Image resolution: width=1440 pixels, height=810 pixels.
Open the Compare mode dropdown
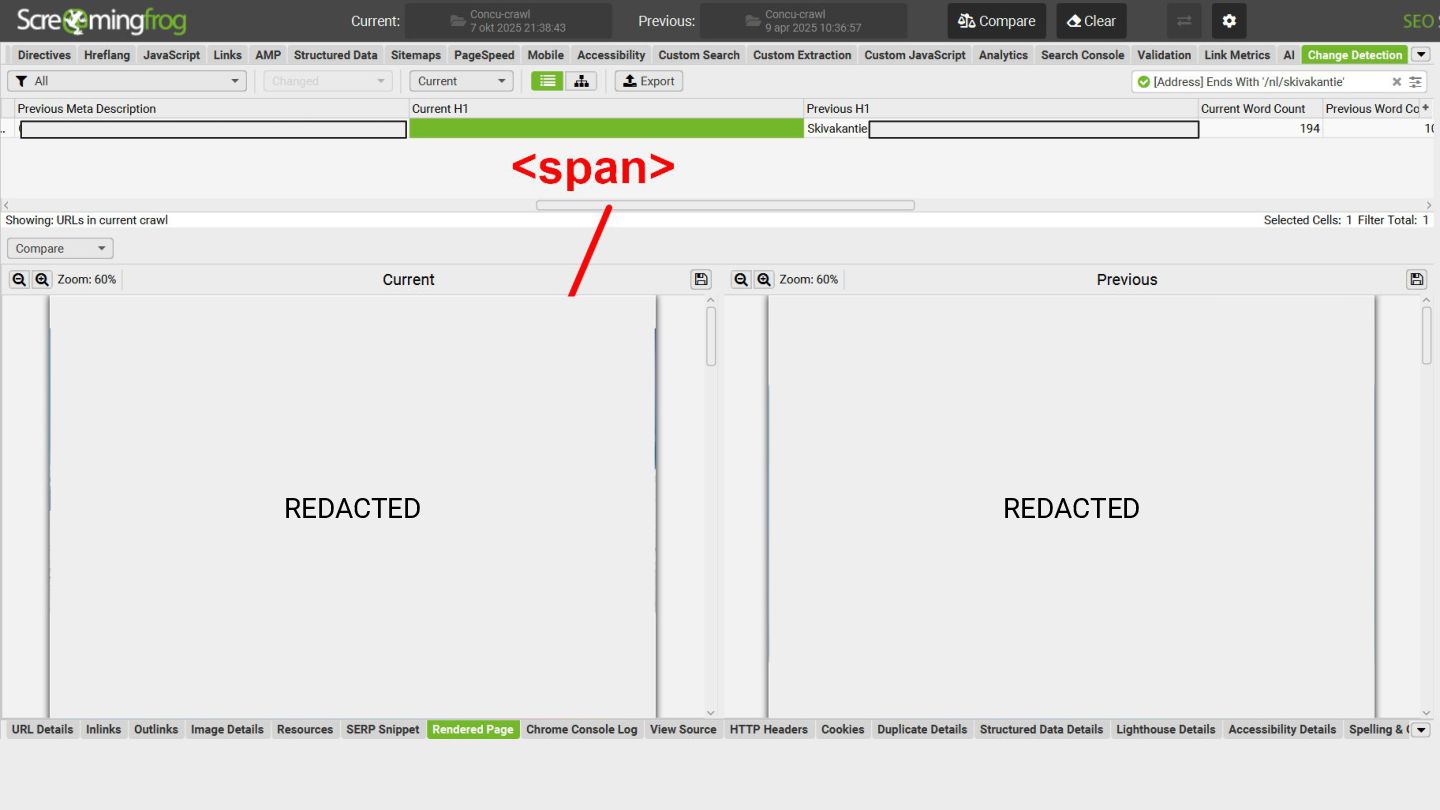[60, 249]
